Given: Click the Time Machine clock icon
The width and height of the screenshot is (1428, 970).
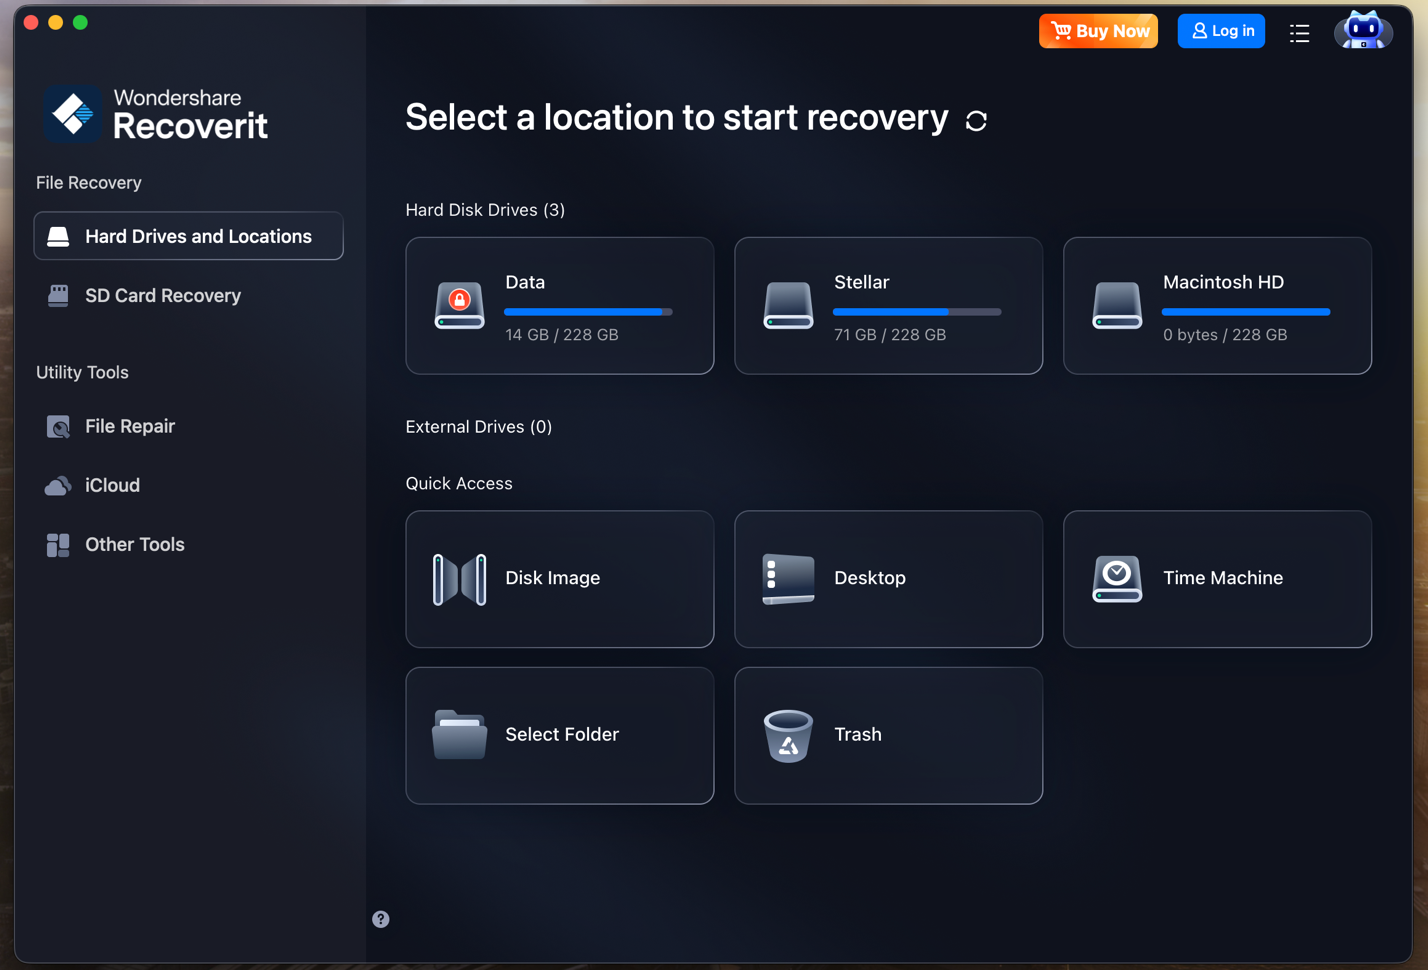Looking at the screenshot, I should click(1117, 579).
